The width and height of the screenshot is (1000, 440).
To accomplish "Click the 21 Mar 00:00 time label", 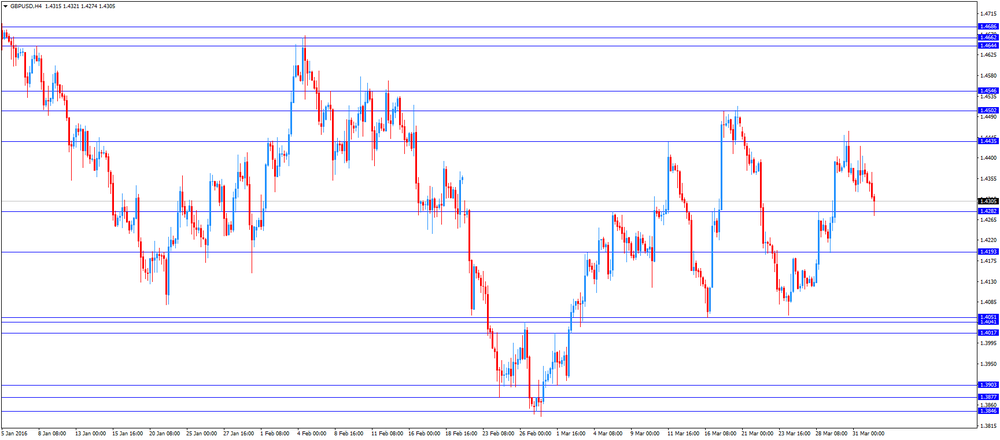I will [756, 434].
